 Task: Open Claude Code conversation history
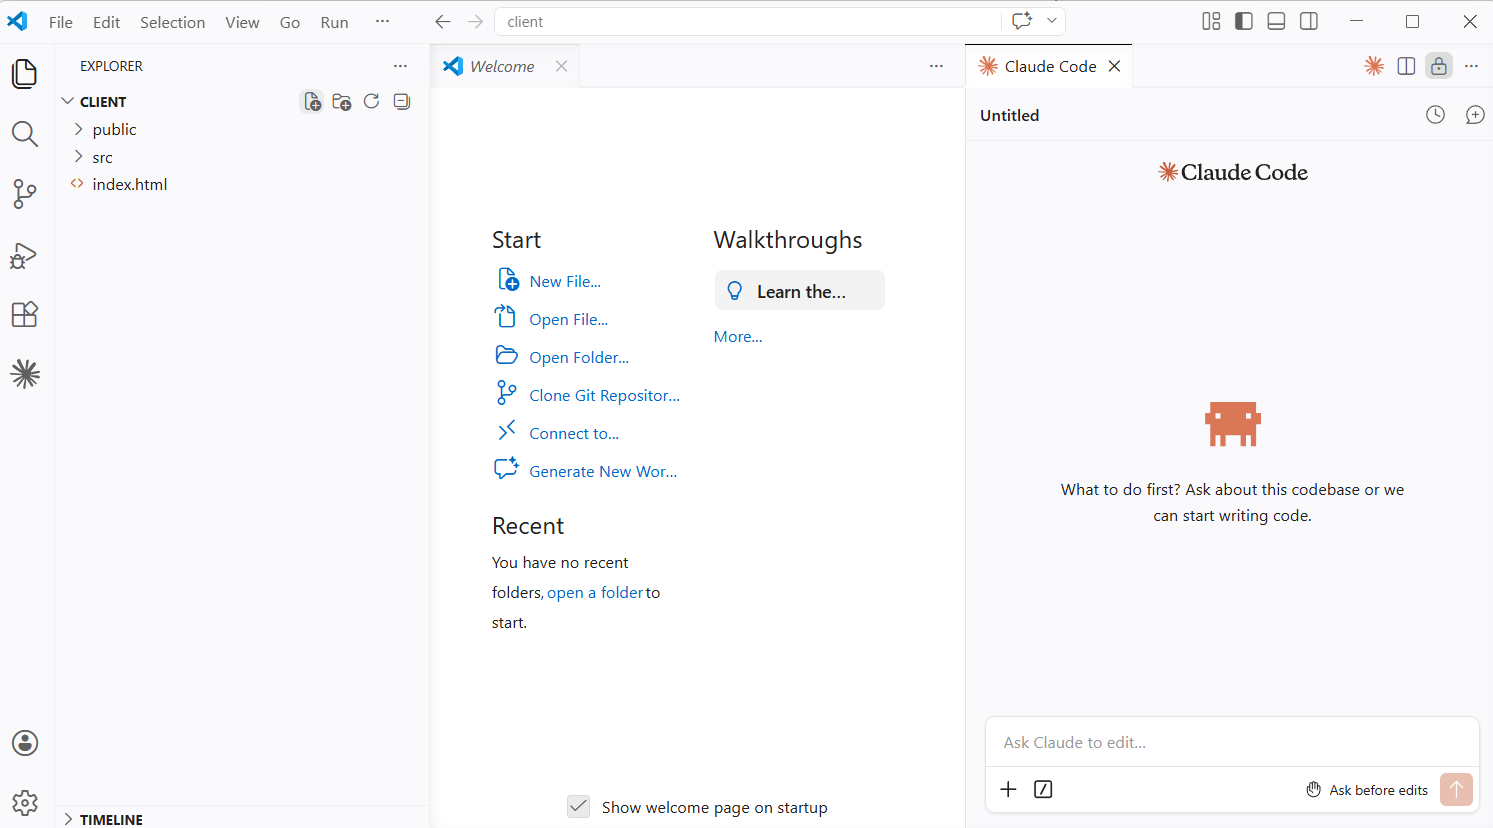point(1435,114)
